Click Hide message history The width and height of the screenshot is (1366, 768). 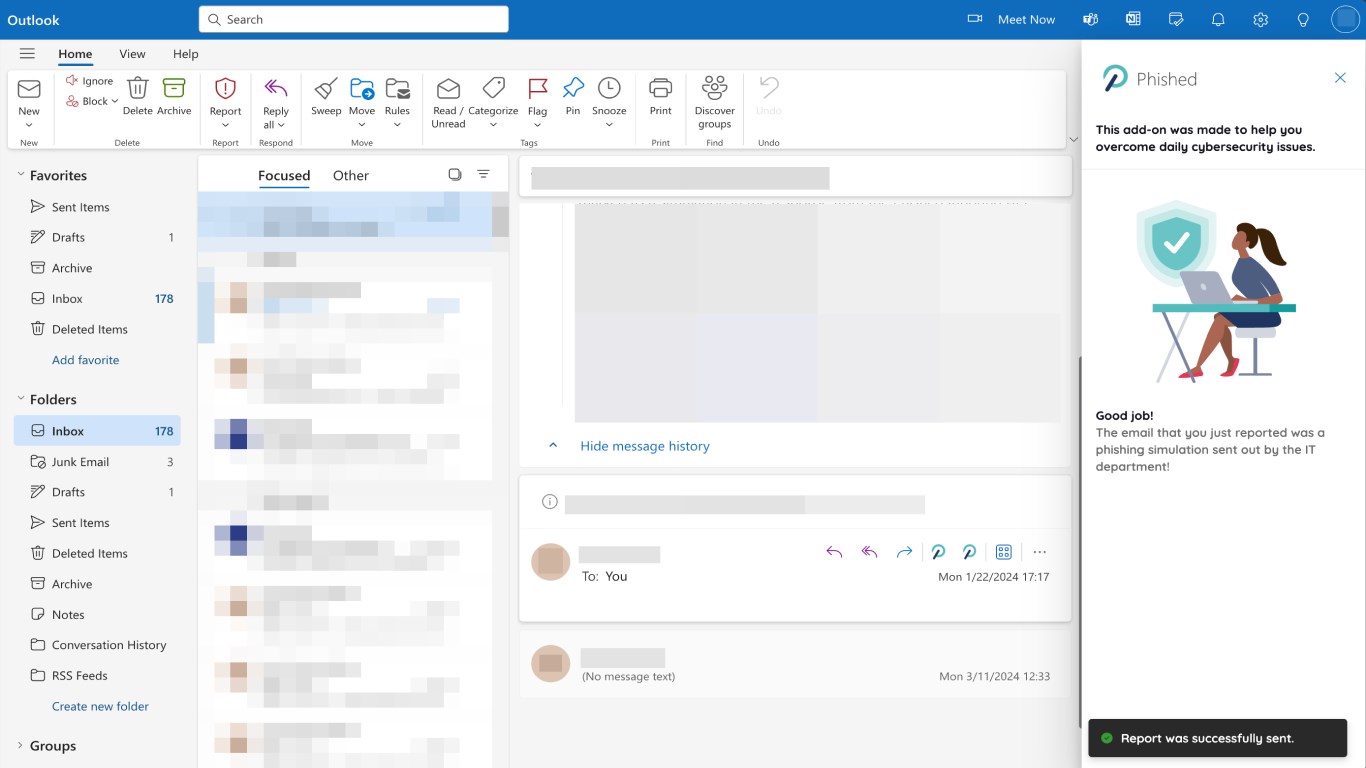(645, 446)
